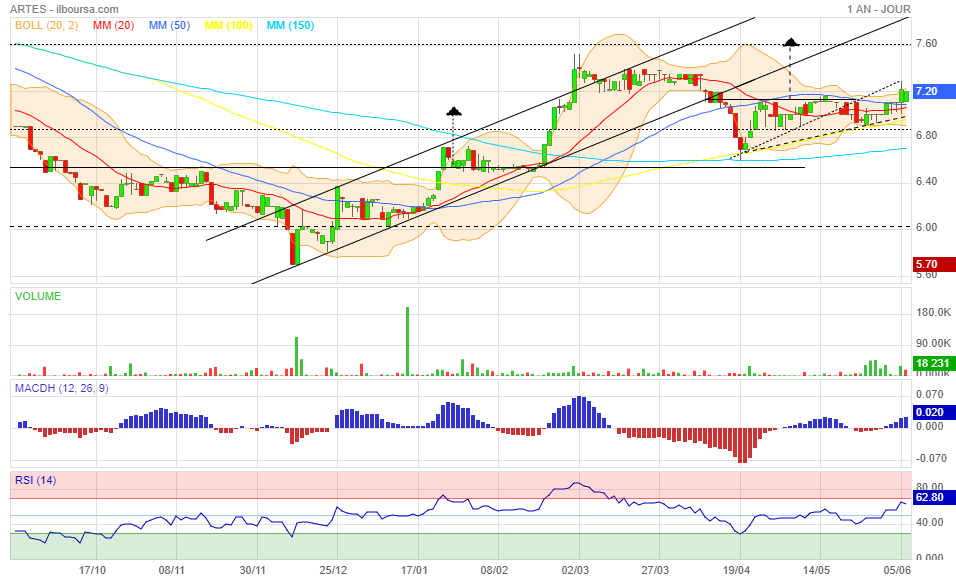Viewport: 956px width, 580px height.
Task: Click the 90.00K volume axis label
Action: [x=933, y=343]
